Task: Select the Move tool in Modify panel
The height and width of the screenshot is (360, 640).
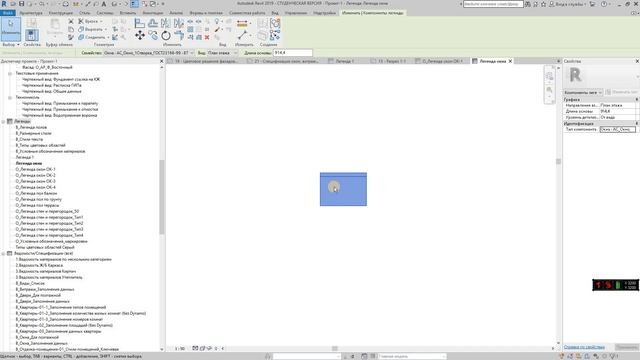Action: point(140,36)
